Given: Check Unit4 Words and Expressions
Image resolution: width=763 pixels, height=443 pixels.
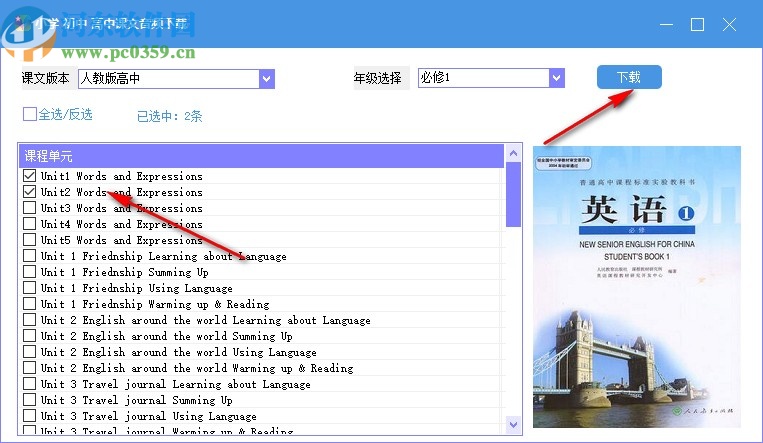Looking at the screenshot, I should click(x=30, y=223).
